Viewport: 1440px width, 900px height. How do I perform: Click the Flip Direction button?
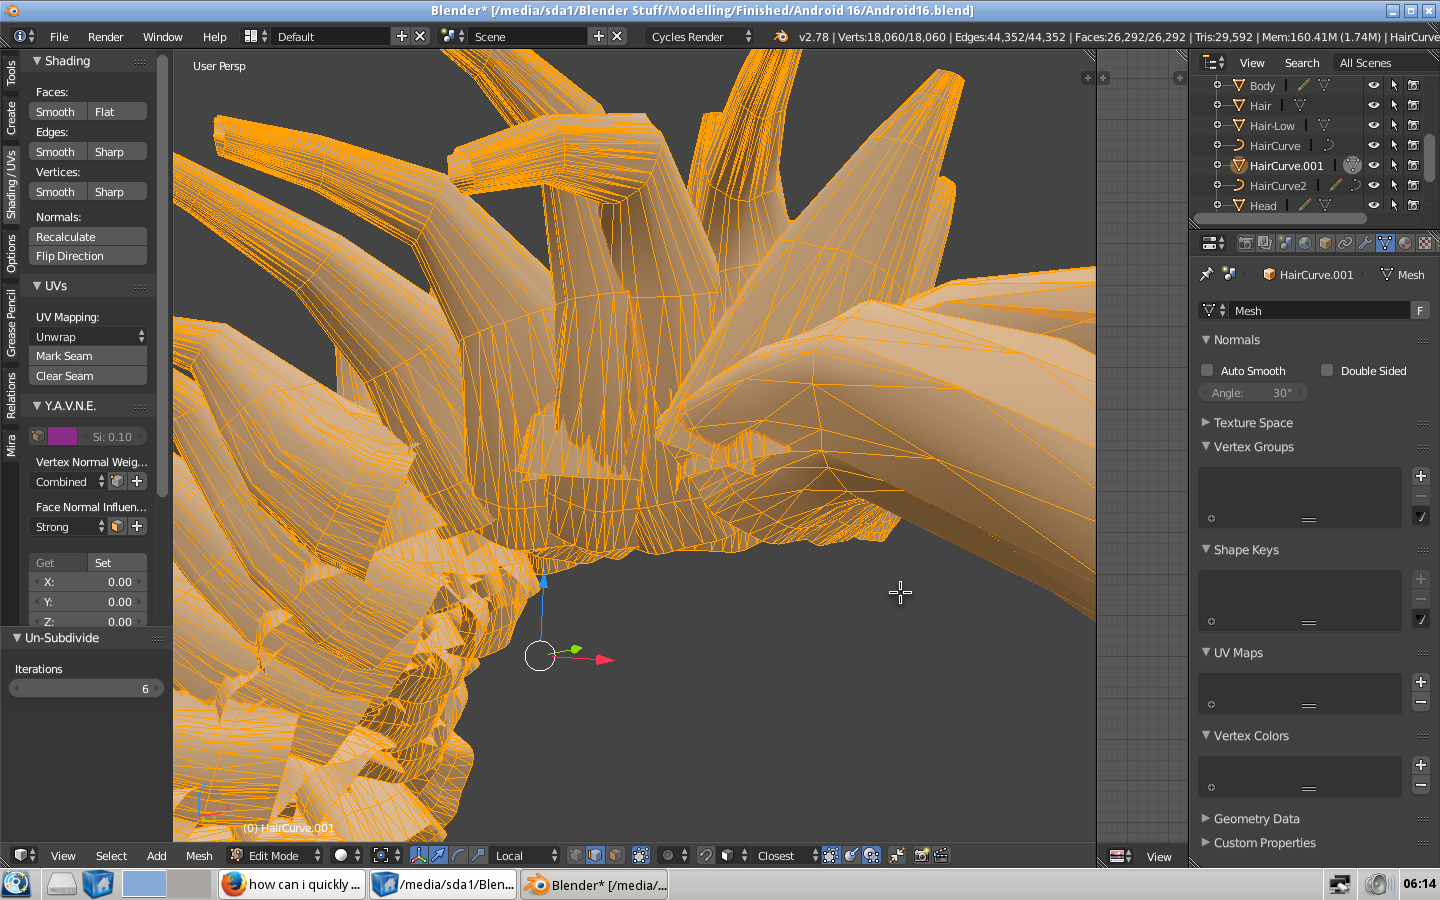[88, 256]
